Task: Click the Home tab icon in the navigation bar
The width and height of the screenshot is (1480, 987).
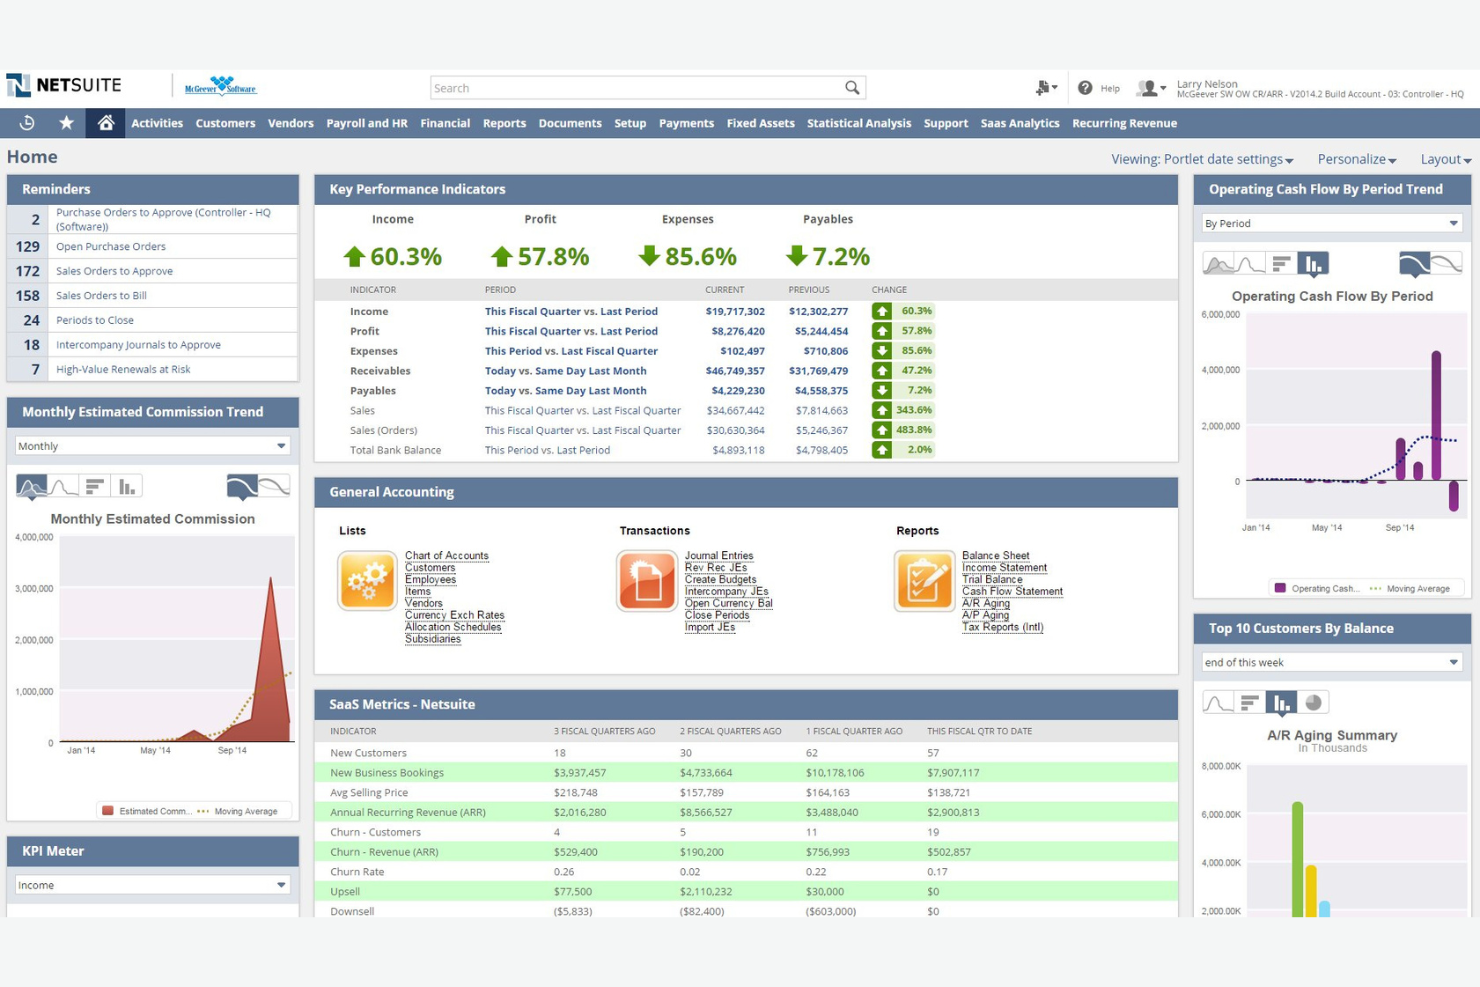Action: 105,123
